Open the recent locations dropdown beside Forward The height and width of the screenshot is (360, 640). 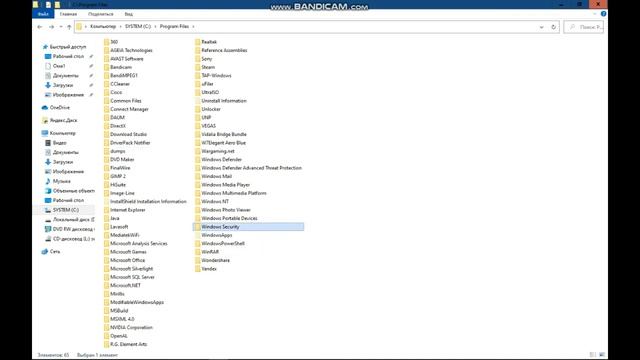click(61, 27)
